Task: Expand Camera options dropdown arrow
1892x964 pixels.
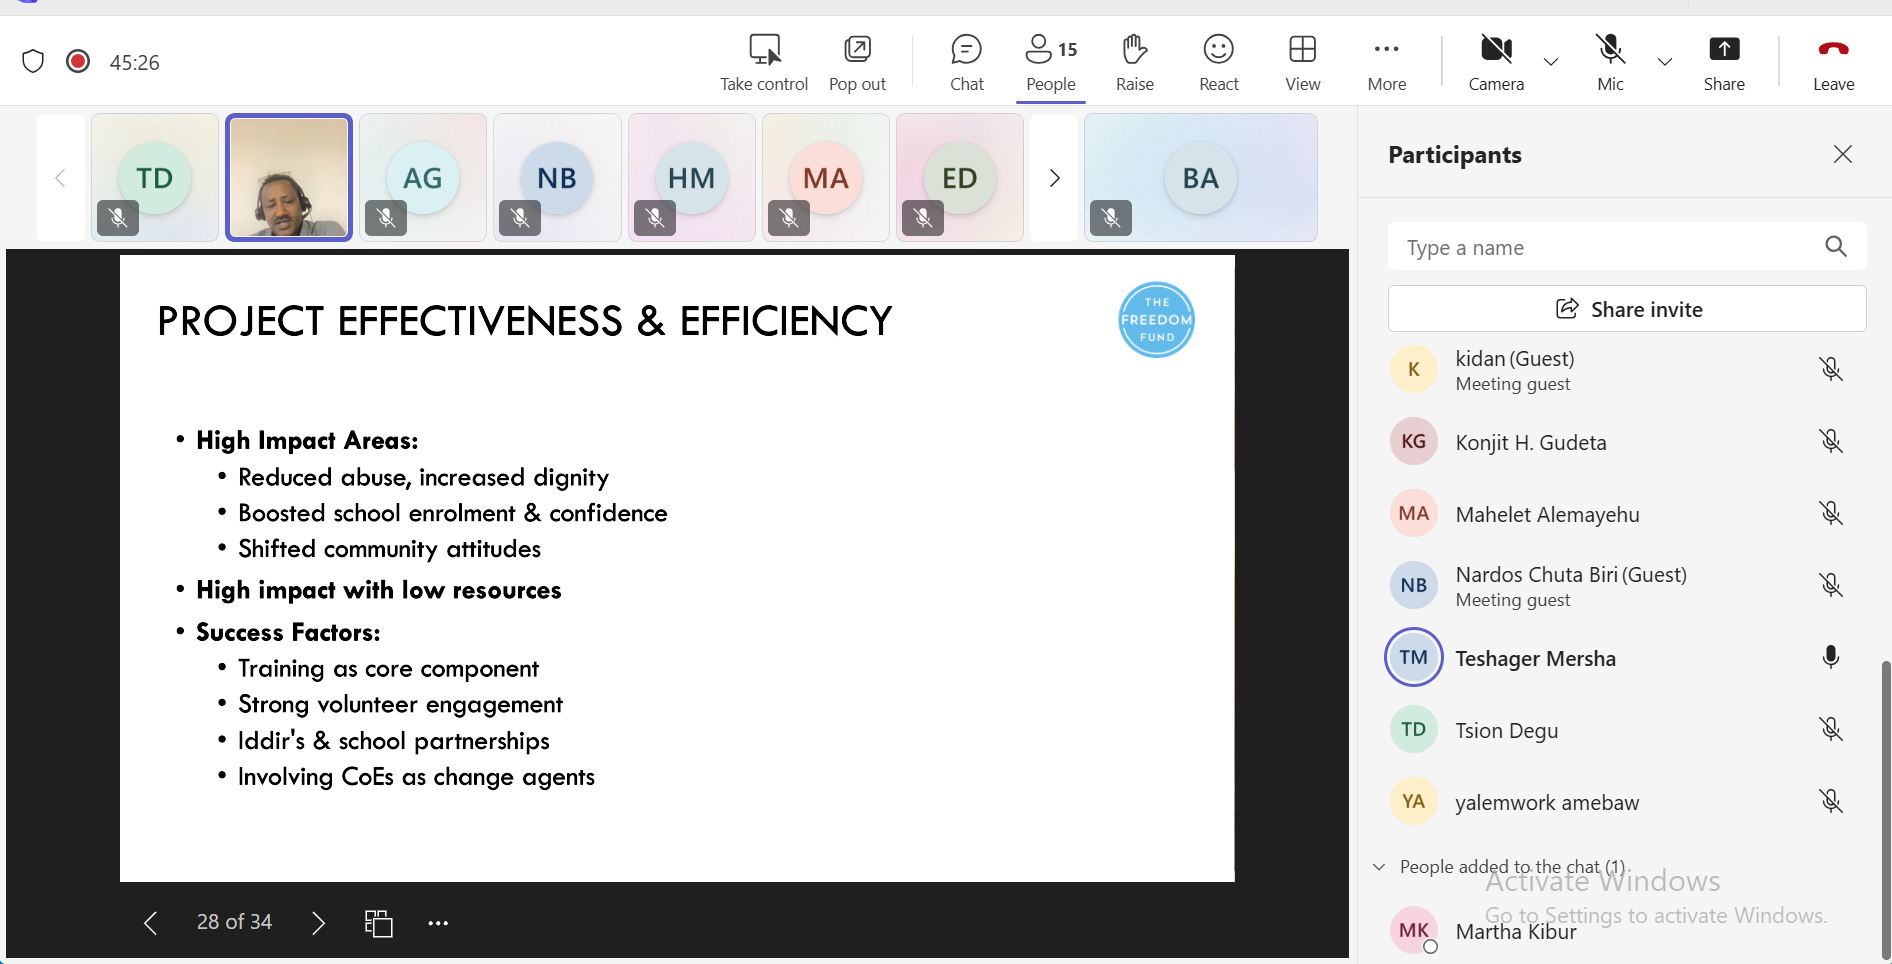Action: tap(1551, 62)
